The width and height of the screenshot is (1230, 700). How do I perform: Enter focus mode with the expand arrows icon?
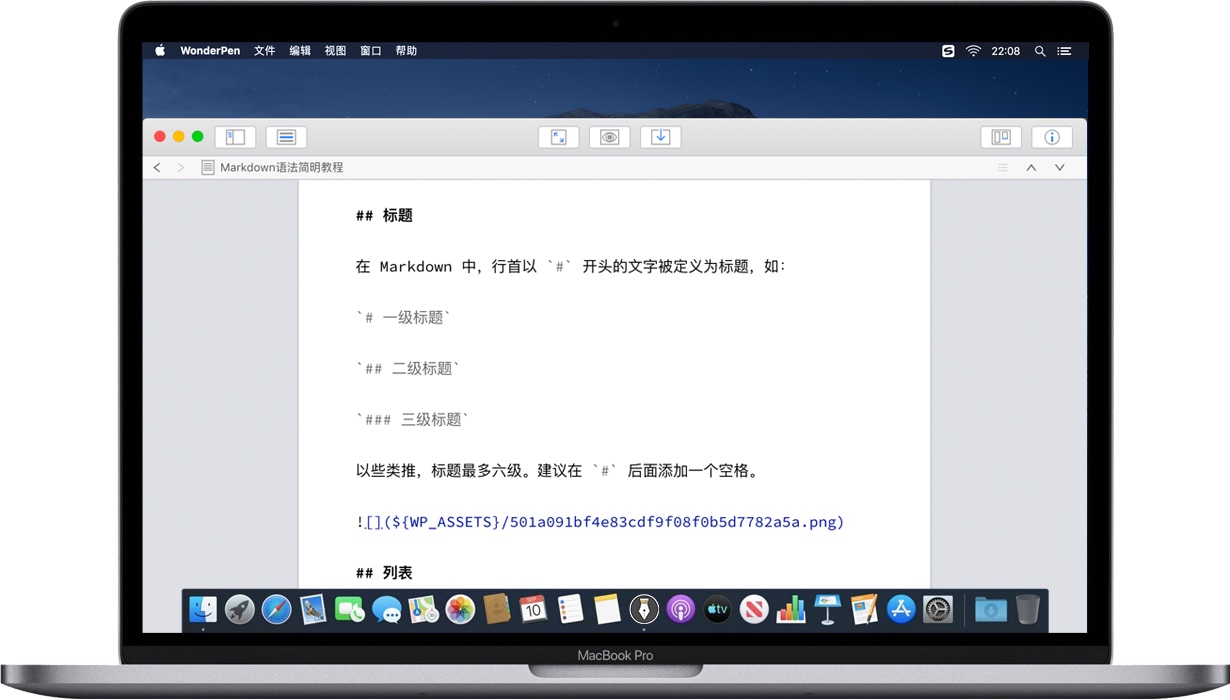[559, 136]
